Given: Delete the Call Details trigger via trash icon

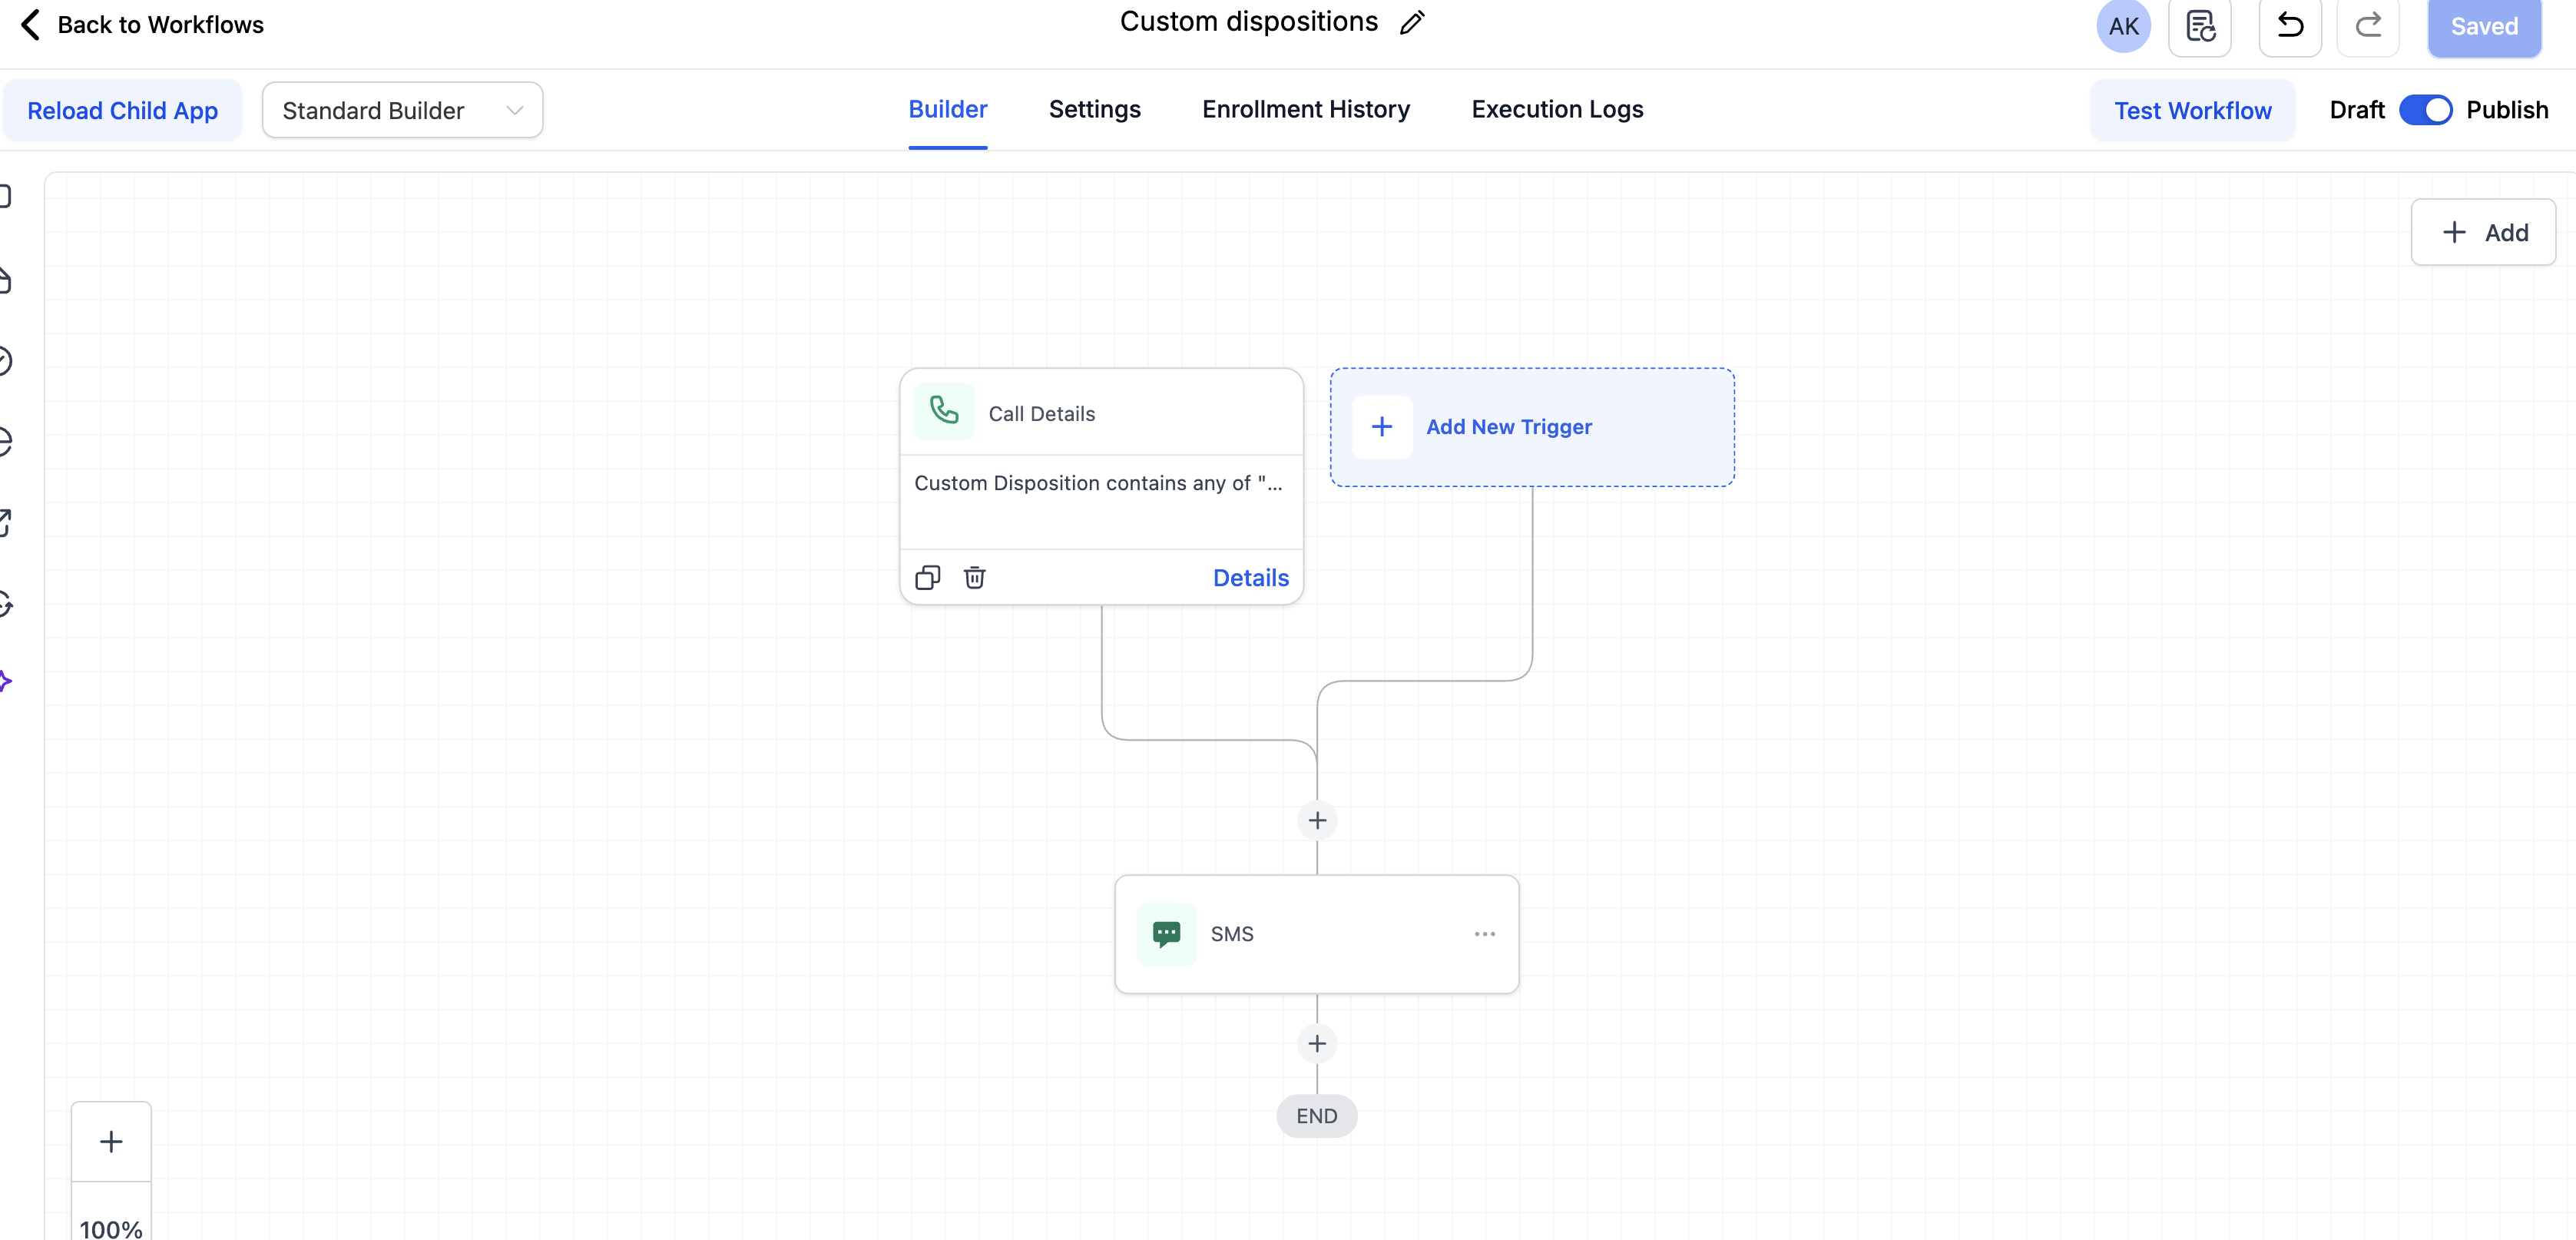Looking at the screenshot, I should (974, 578).
